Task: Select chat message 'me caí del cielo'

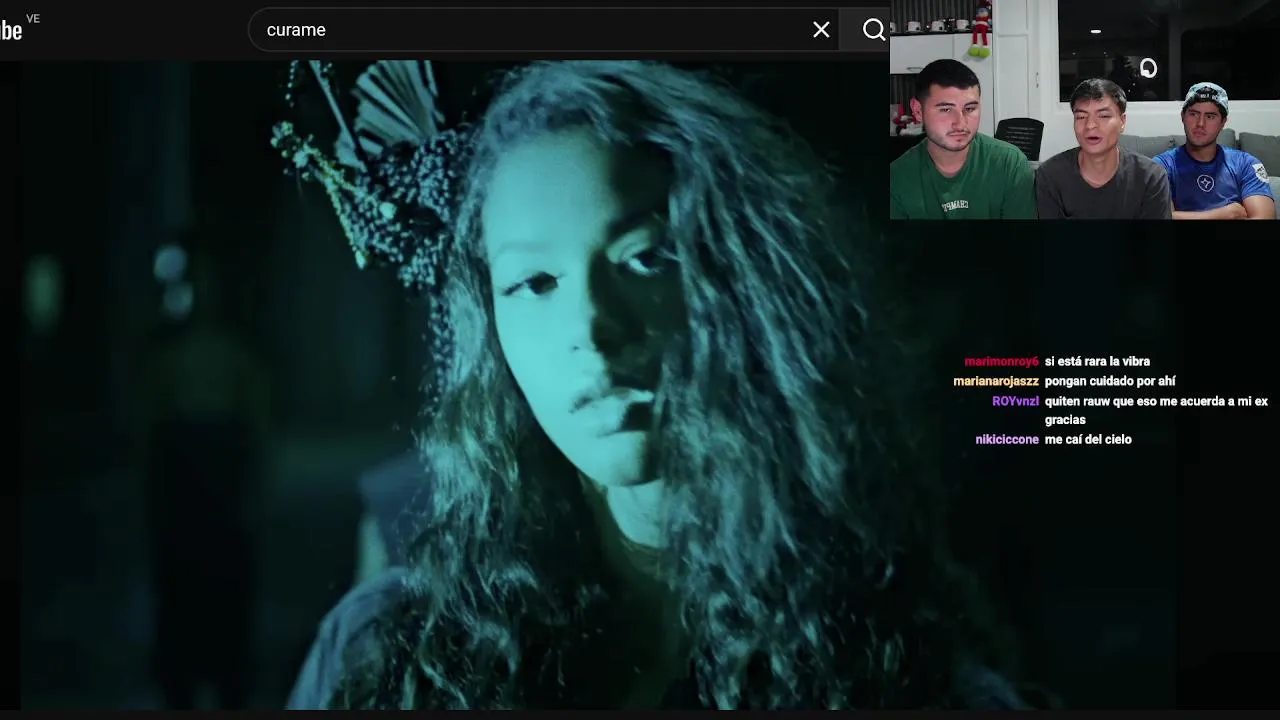Action: (x=1088, y=439)
